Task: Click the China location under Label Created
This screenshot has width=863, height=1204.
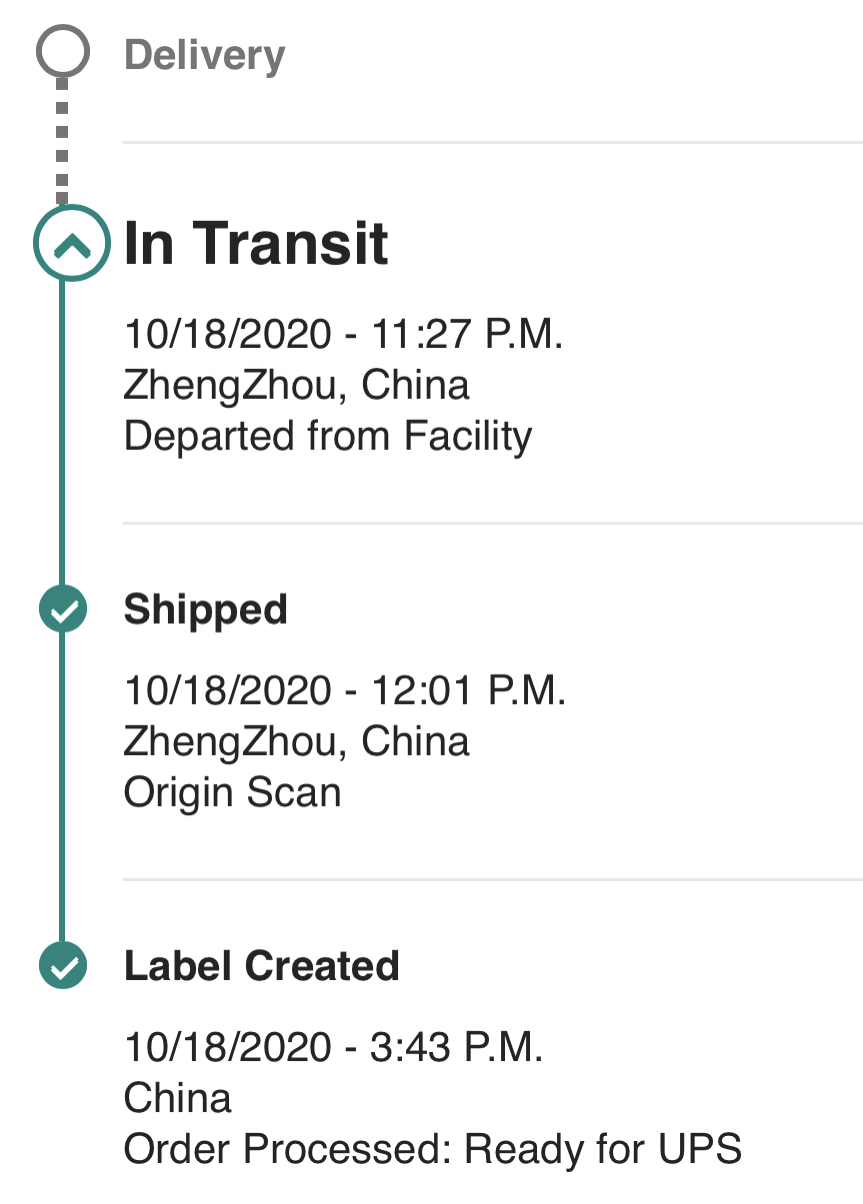Action: (177, 1098)
